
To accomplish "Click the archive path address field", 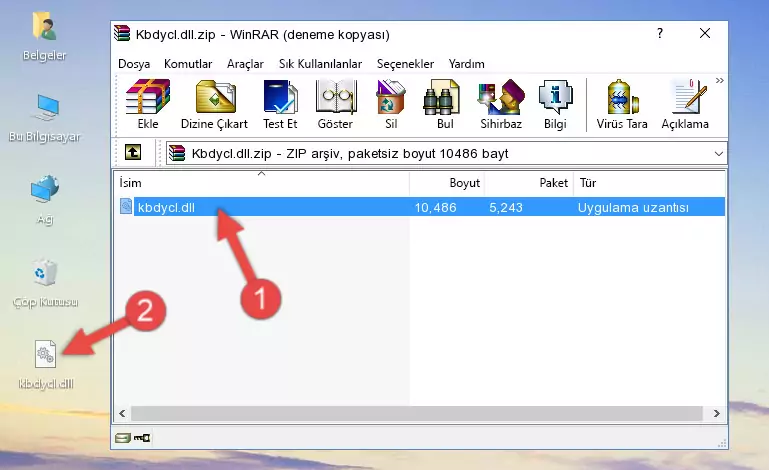I will 446,154.
